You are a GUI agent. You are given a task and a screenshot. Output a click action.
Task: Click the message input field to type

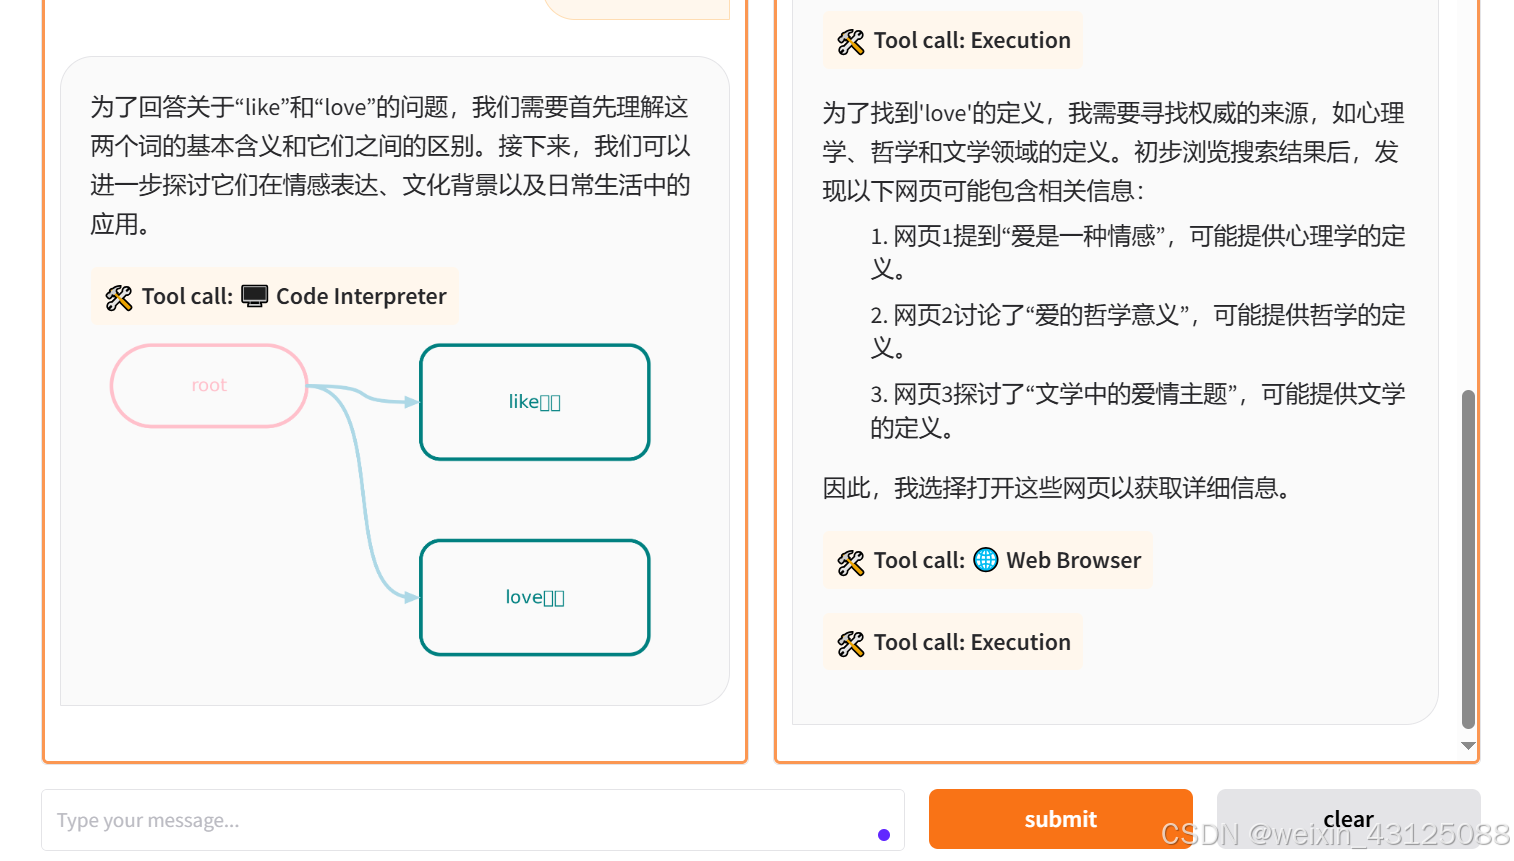coord(400,820)
